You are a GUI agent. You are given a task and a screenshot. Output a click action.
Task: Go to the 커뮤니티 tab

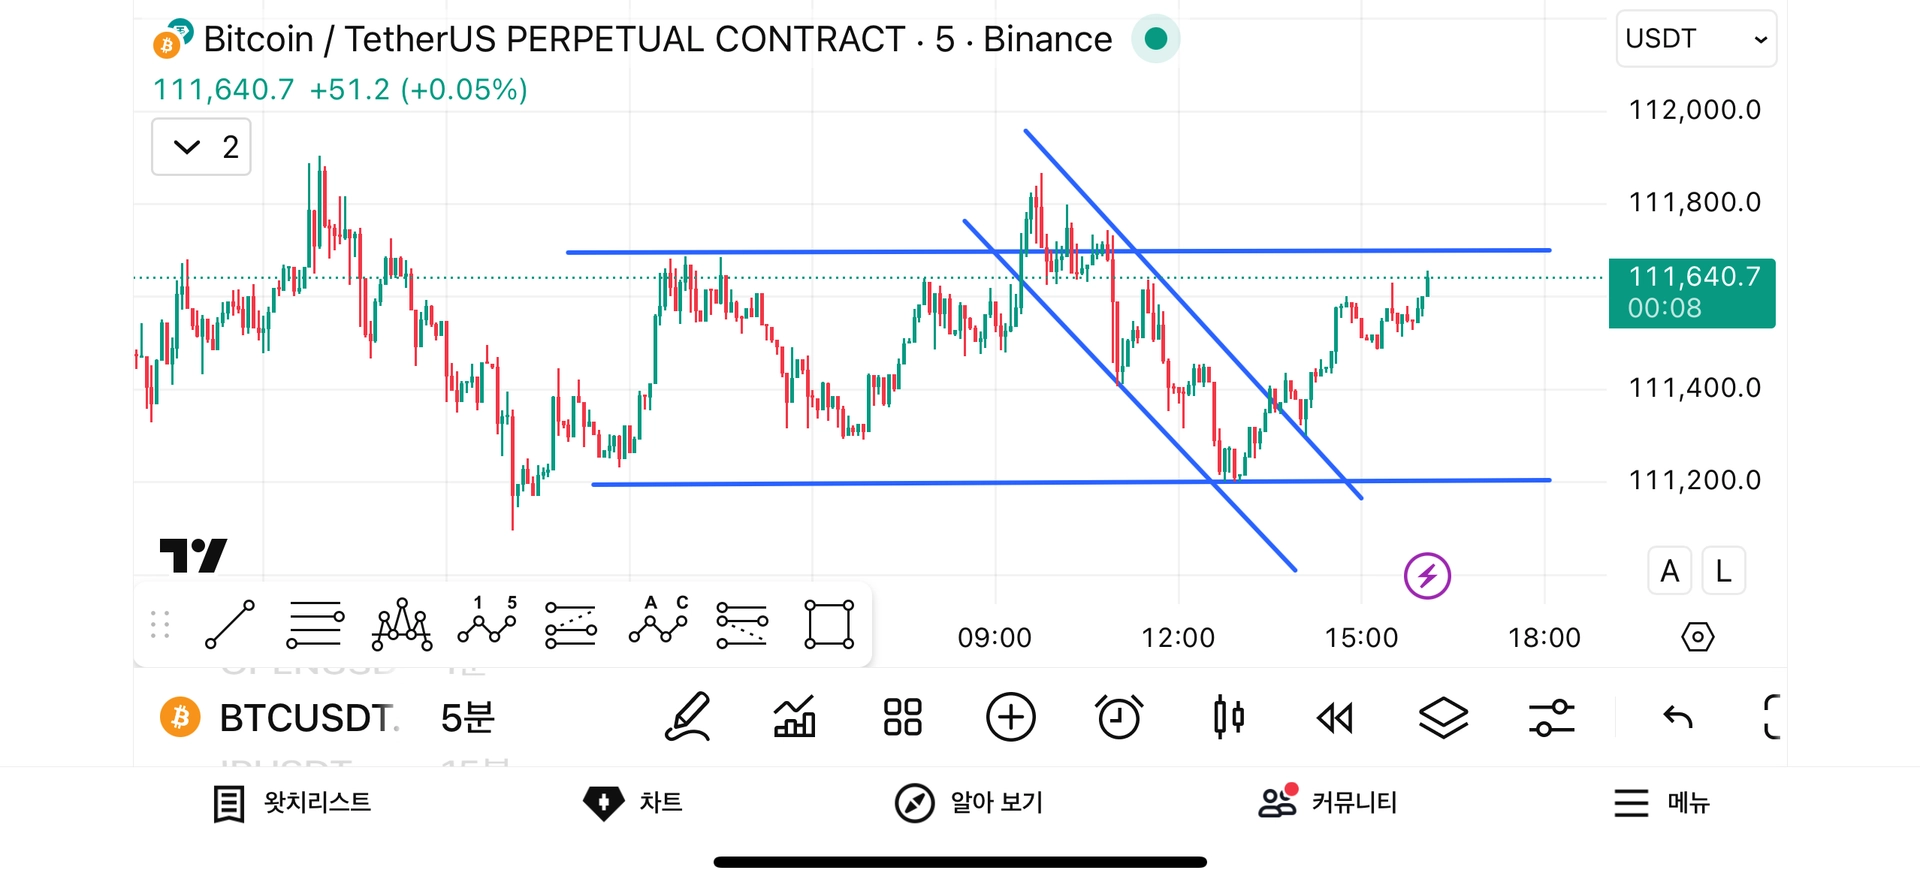tap(1327, 803)
